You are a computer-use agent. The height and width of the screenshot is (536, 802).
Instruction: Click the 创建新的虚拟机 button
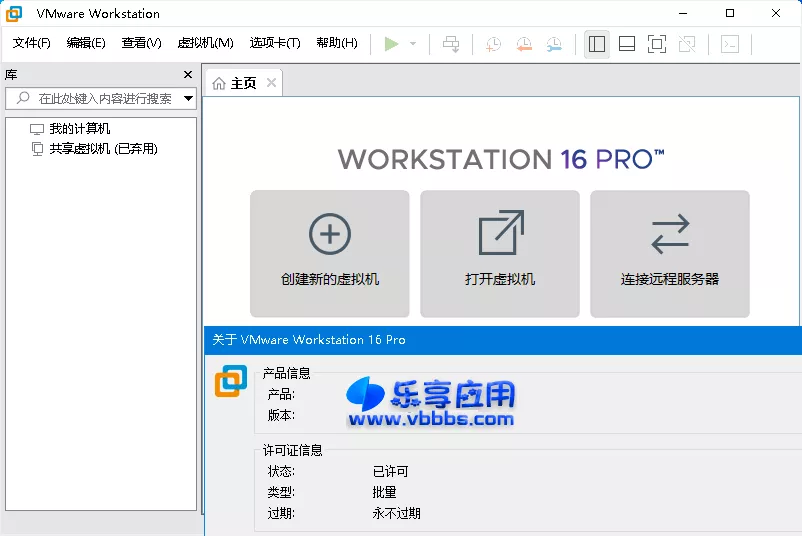[330, 254]
